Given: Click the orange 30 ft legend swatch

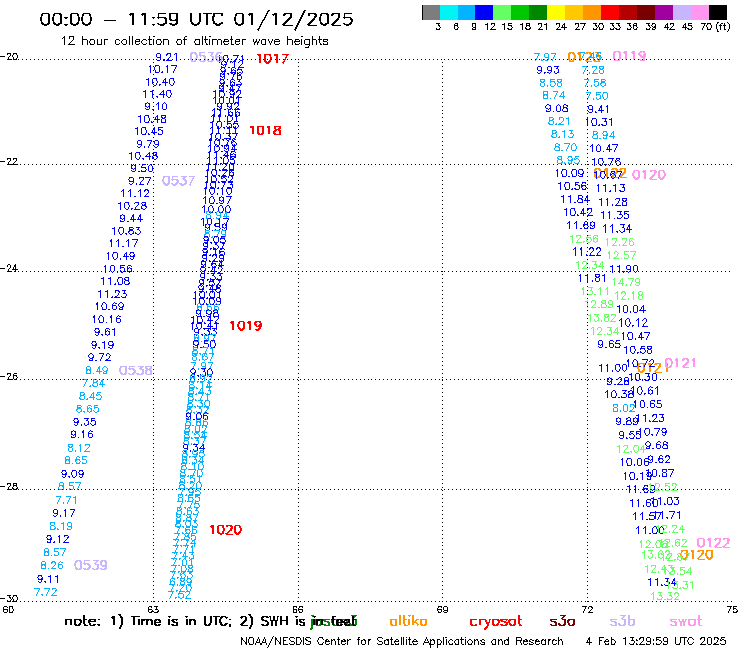Looking at the screenshot, I should click(x=592, y=12).
